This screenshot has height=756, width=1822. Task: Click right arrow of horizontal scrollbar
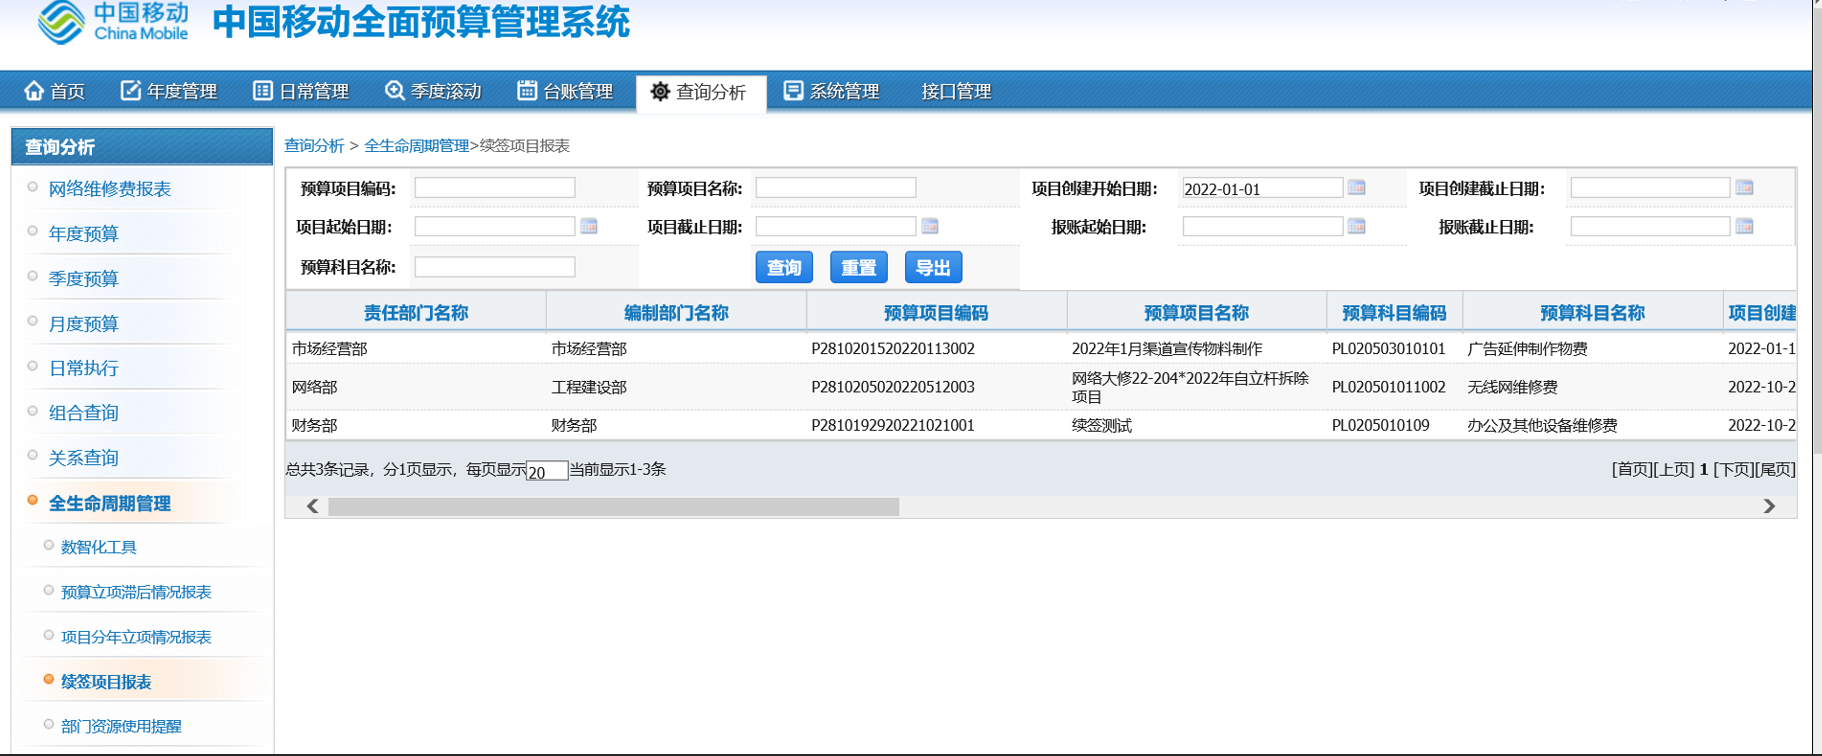tap(1769, 507)
